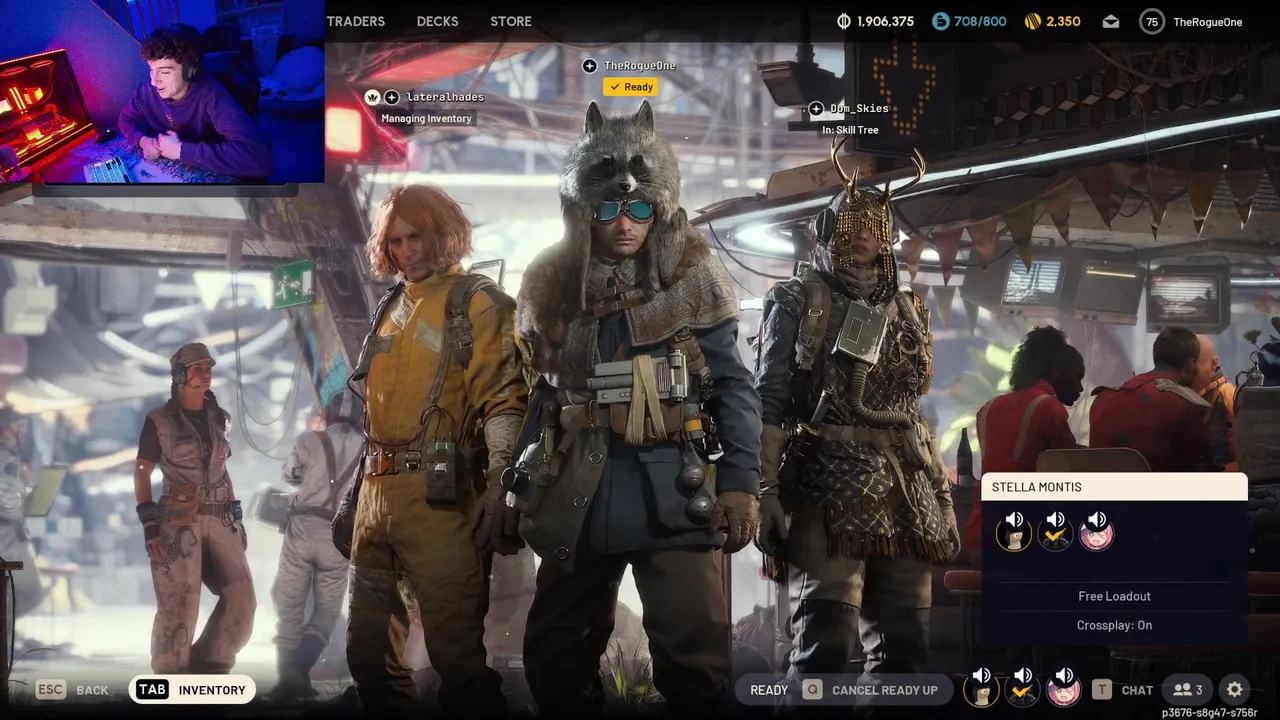Click the yellow Ready status badge
This screenshot has height=720, width=1280.
[x=631, y=87]
